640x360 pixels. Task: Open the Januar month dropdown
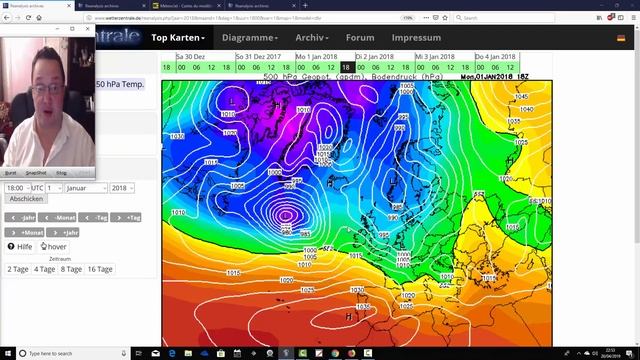pos(86,188)
